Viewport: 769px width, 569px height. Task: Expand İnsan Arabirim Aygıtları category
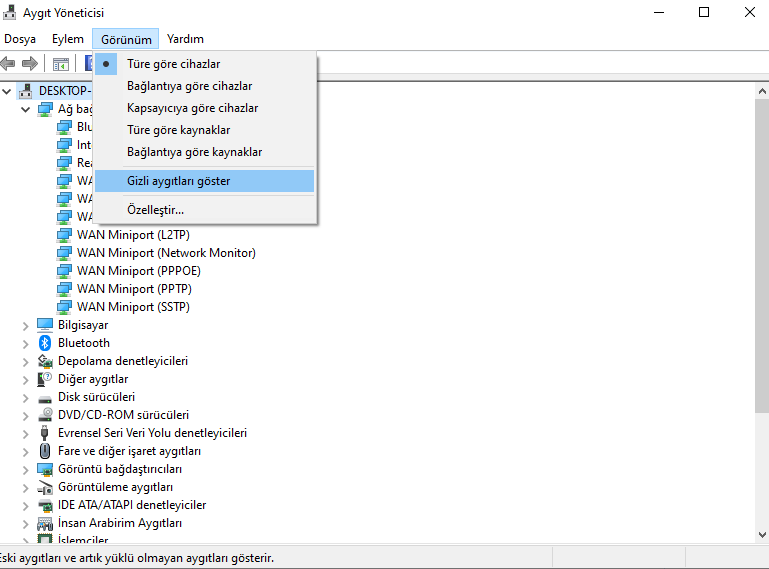26,524
